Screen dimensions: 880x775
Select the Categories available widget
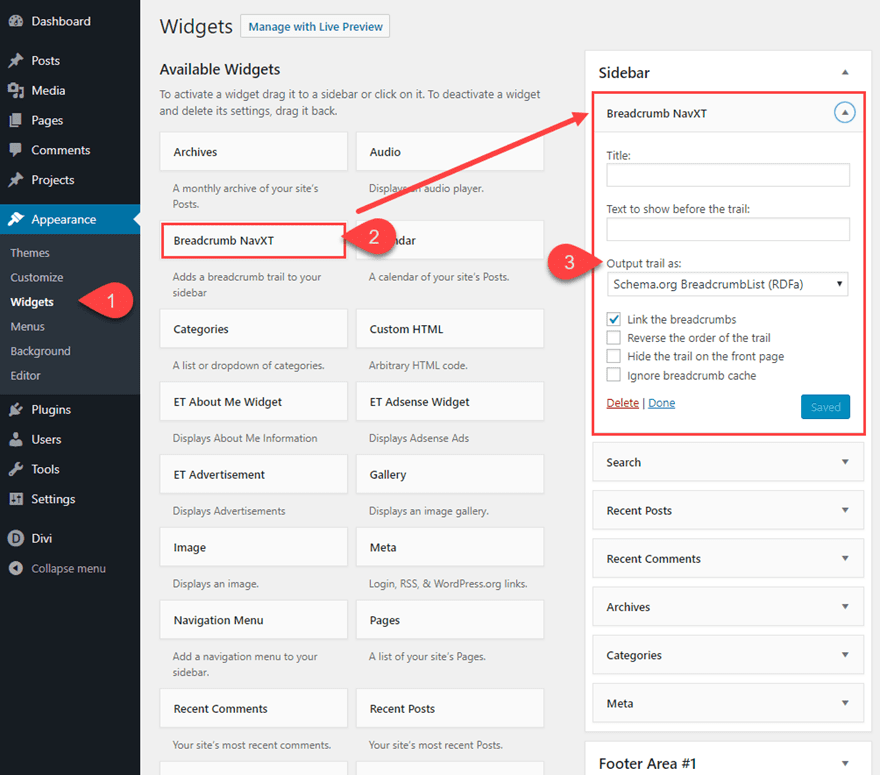point(254,329)
